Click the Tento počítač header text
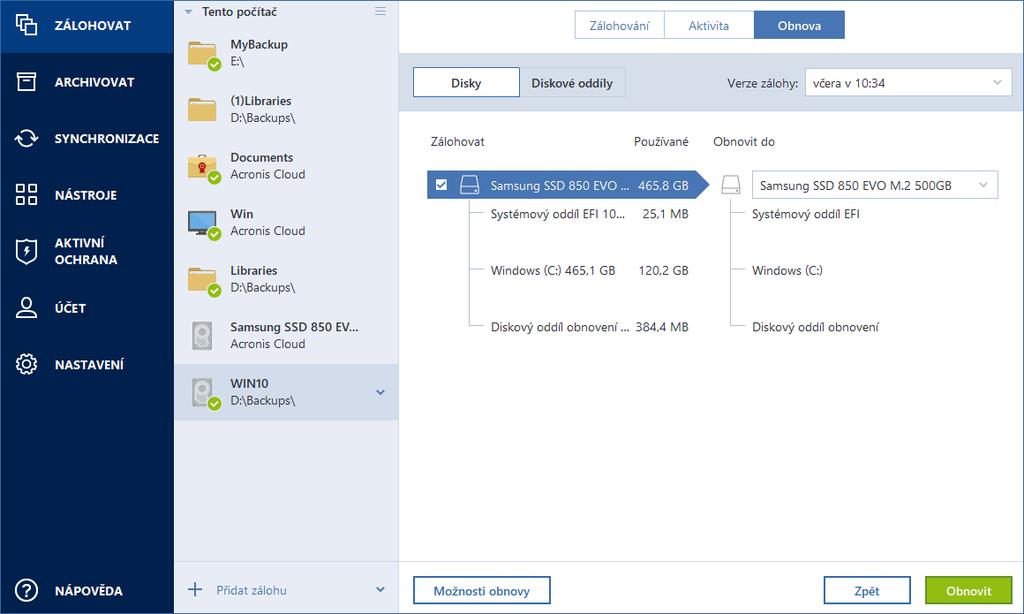 point(239,12)
